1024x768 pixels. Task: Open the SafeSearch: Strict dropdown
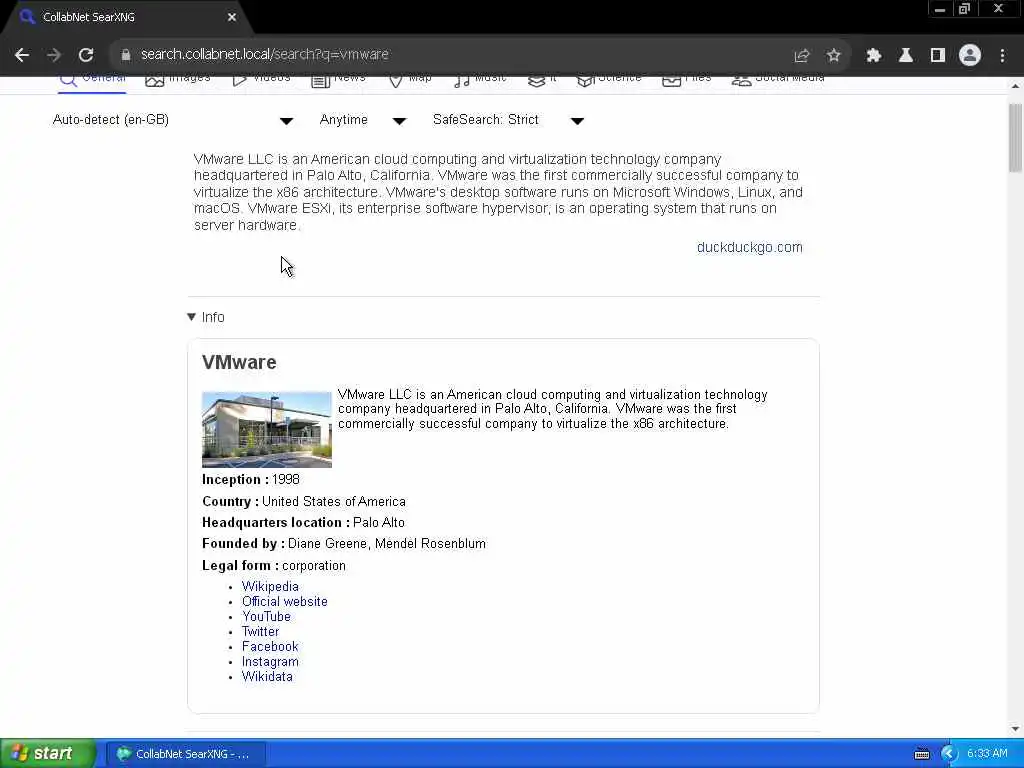[x=508, y=120]
